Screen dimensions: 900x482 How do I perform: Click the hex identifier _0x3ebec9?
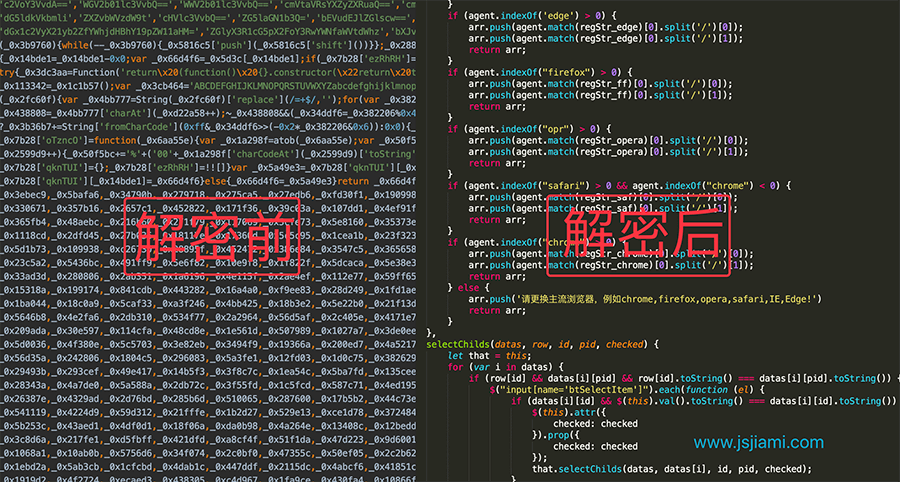(x=25, y=195)
